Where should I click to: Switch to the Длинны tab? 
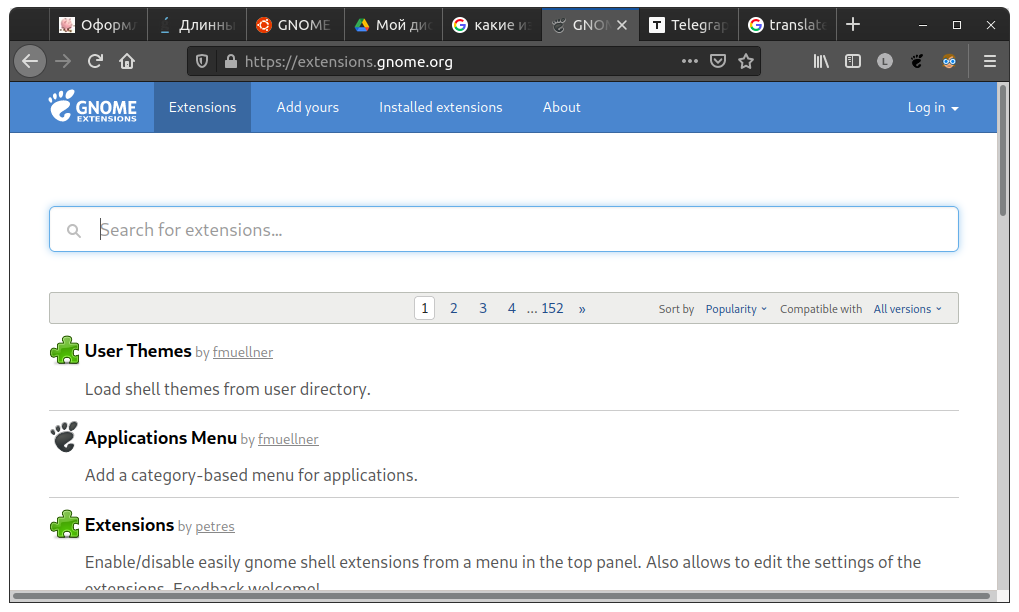[197, 25]
